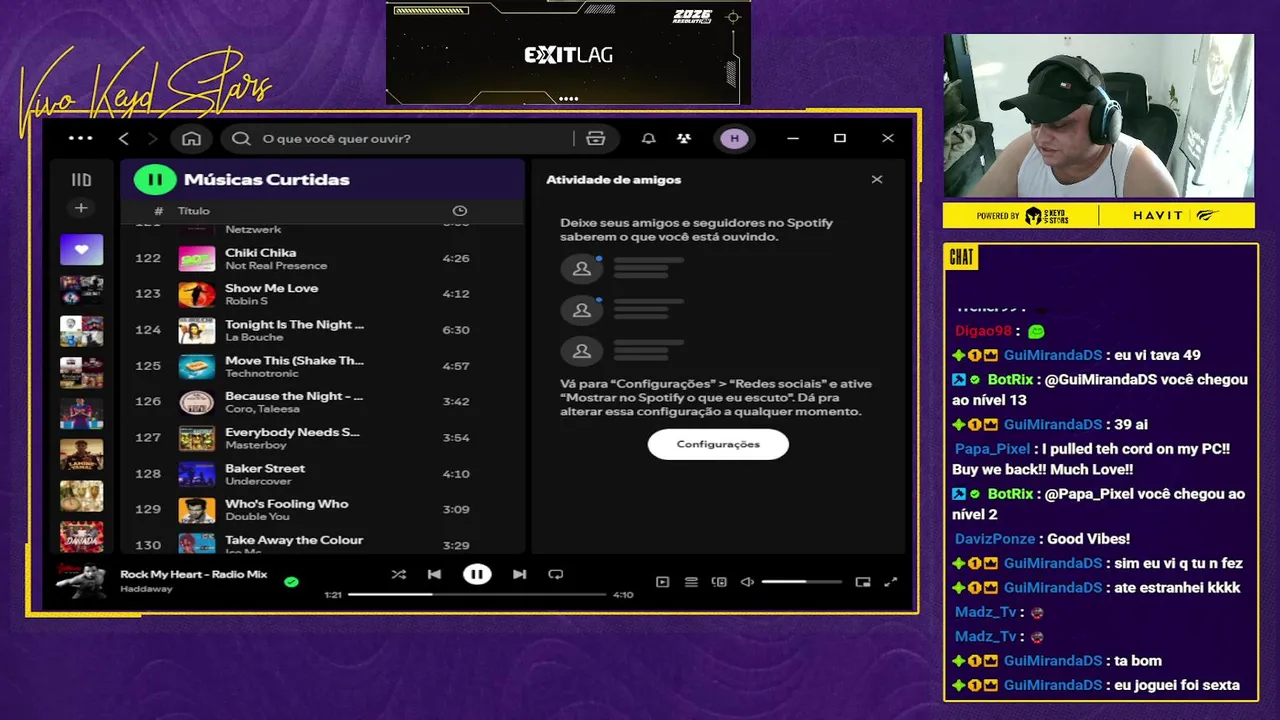This screenshot has height=720, width=1280.
Task: Open artist 'Technotronic'
Action: [260, 373]
